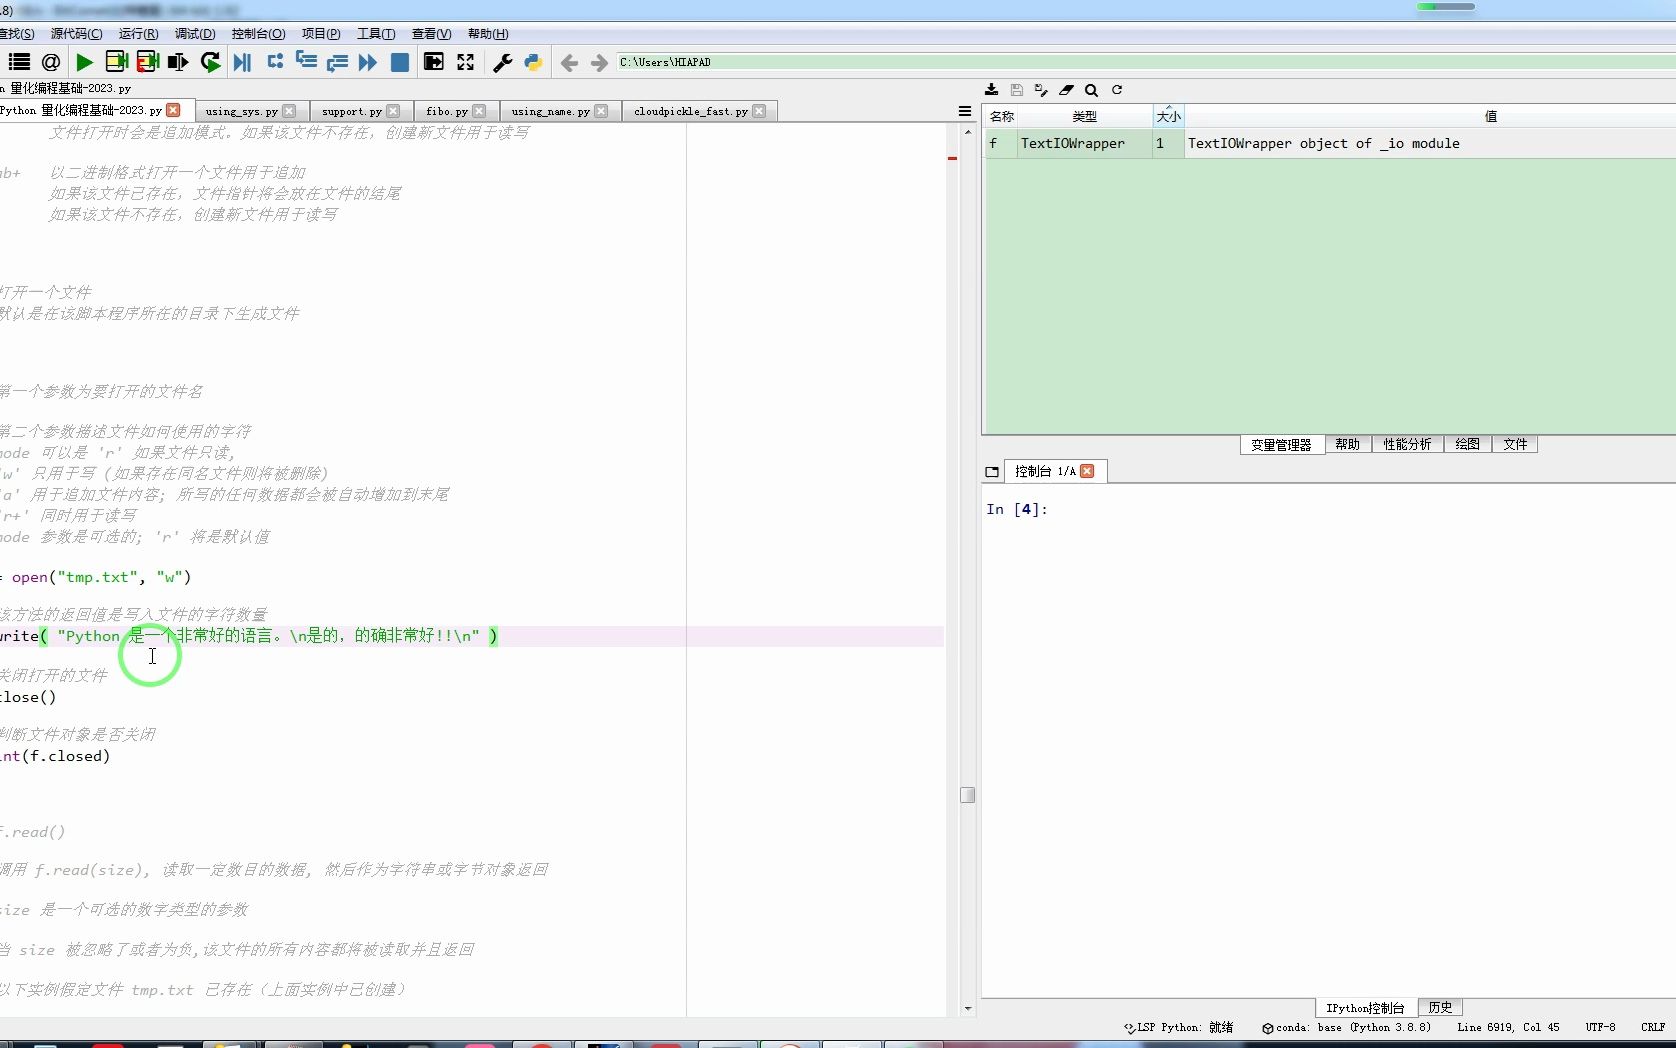1676x1048 pixels.
Task: Open the 工具(T) menu
Action: click(376, 33)
